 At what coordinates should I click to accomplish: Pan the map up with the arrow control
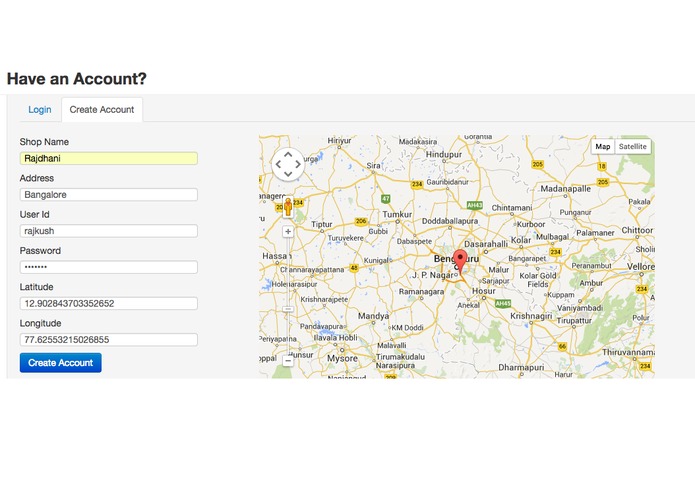288,155
